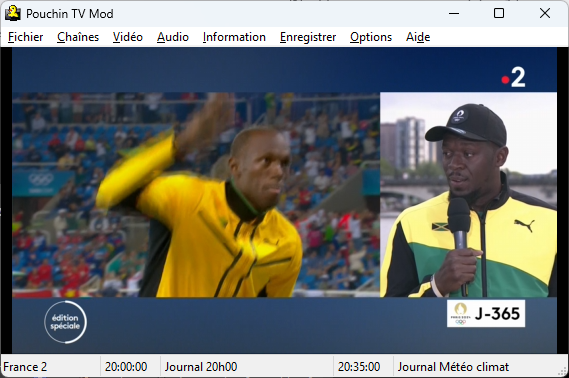Open the Aide menu
The image size is (569, 378).
point(418,37)
